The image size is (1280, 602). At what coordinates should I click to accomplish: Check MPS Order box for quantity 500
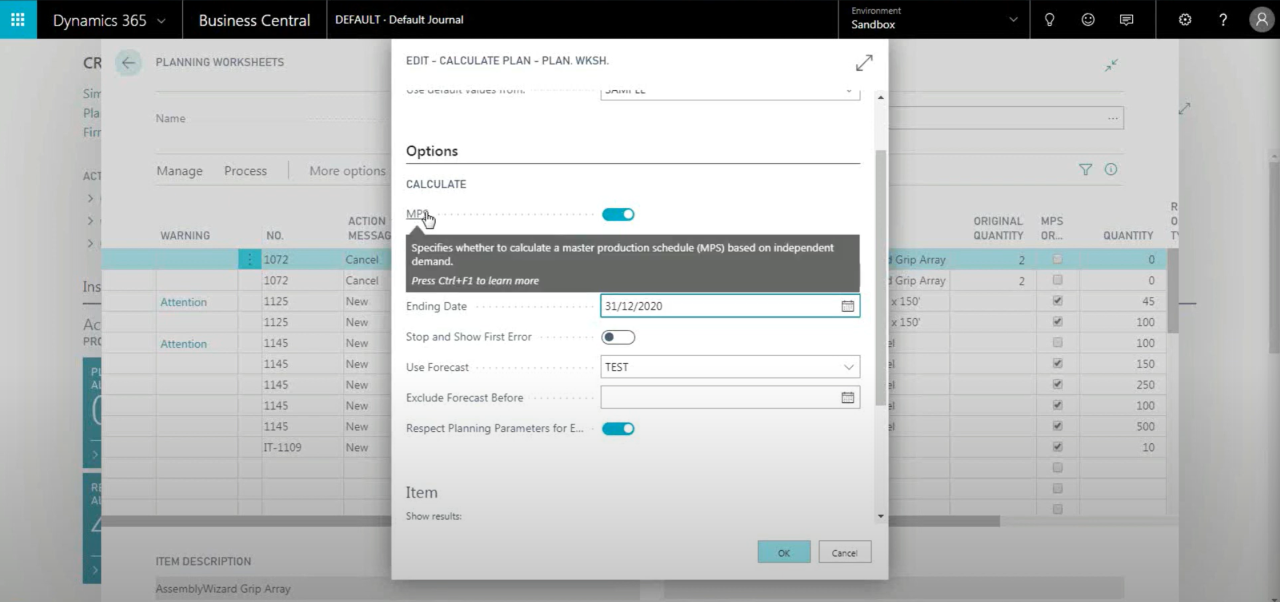coord(1058,426)
